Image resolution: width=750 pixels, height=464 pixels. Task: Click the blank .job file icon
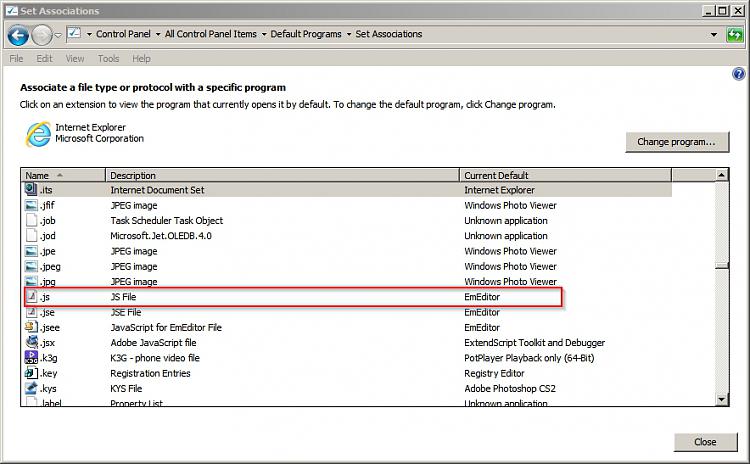[x=31, y=221]
